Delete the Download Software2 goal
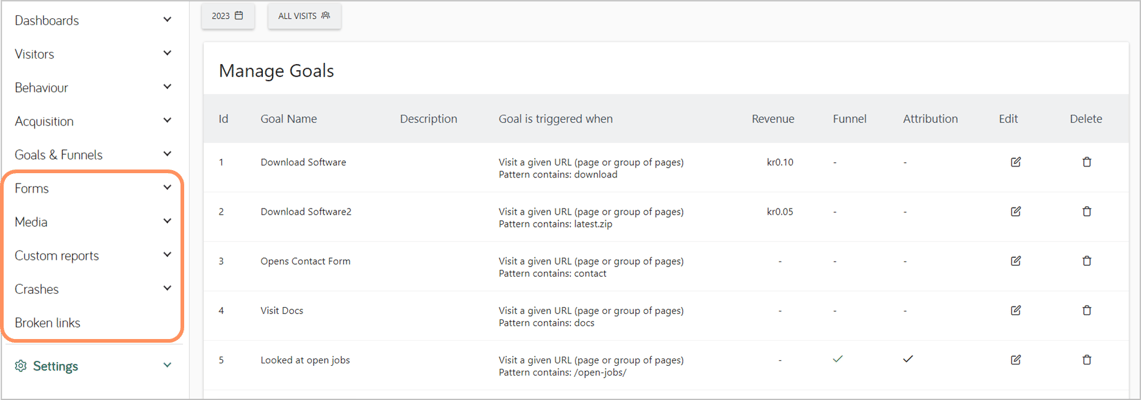Image resolution: width=1141 pixels, height=400 pixels. 1086,212
